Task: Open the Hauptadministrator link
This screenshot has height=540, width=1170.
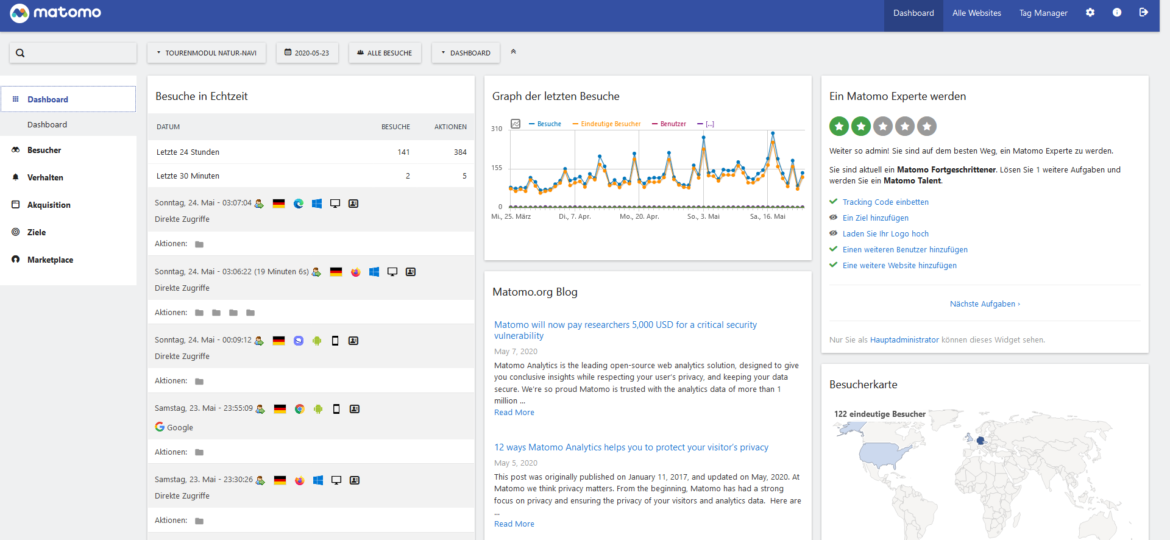Action: [904, 339]
